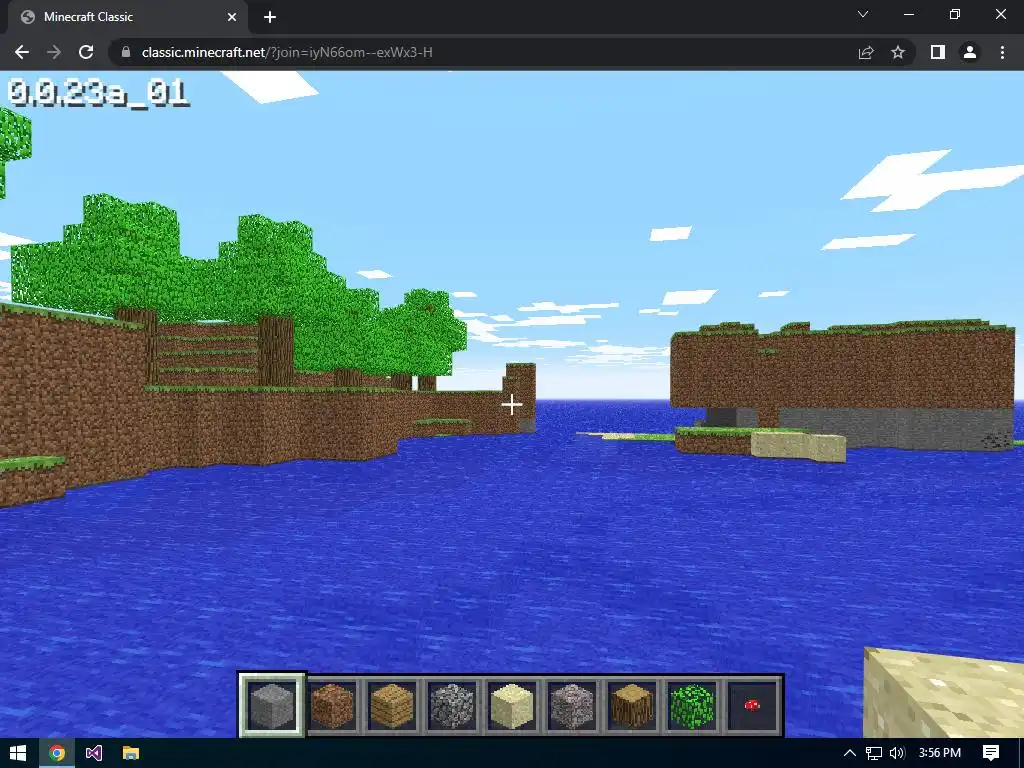Share this page from address bar
The width and height of the screenshot is (1024, 768).
pos(866,52)
